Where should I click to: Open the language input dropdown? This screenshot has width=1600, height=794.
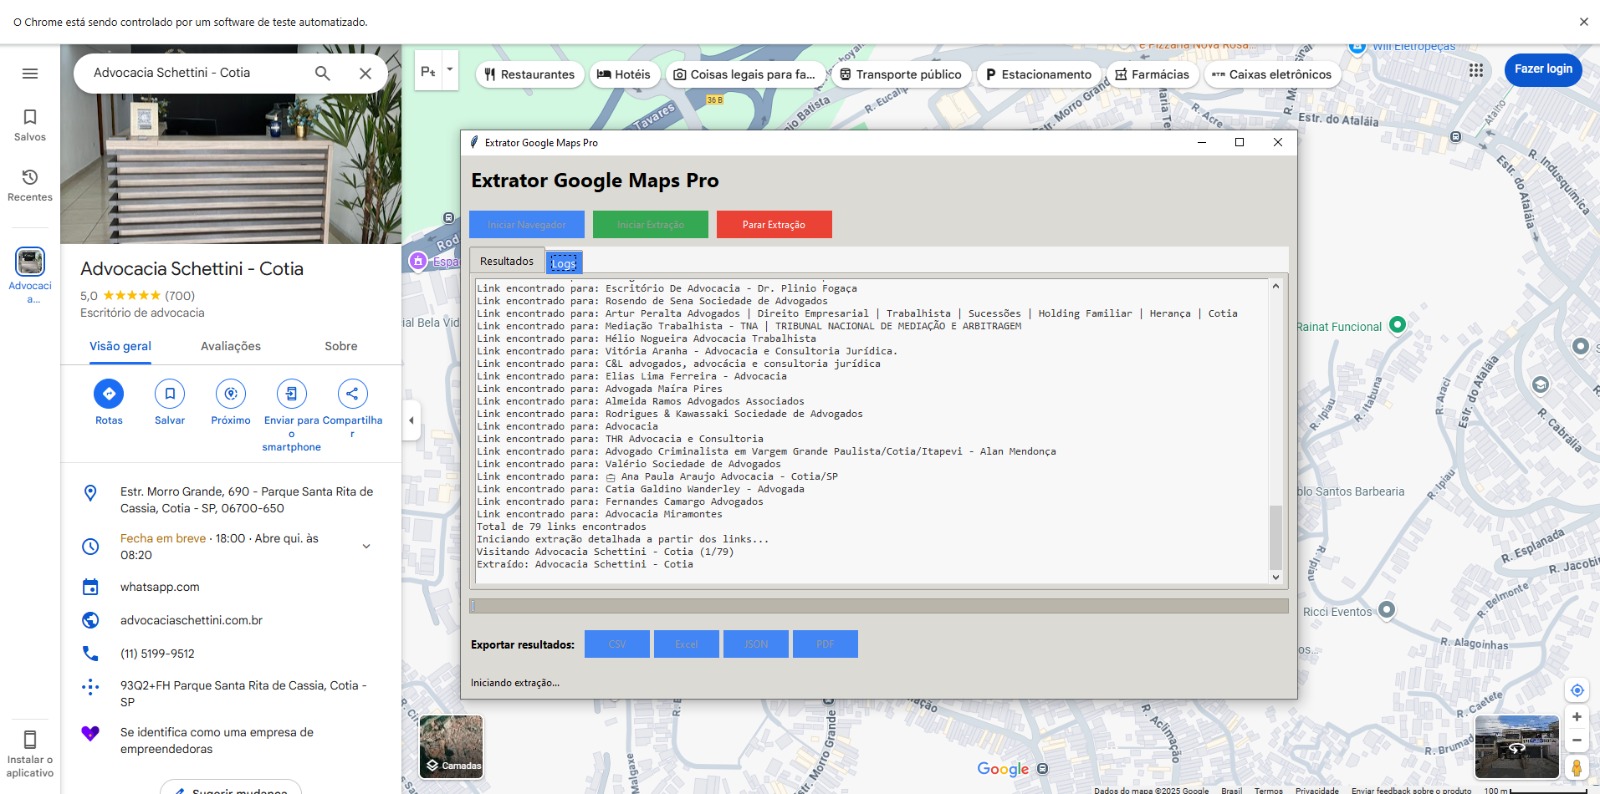tap(437, 71)
